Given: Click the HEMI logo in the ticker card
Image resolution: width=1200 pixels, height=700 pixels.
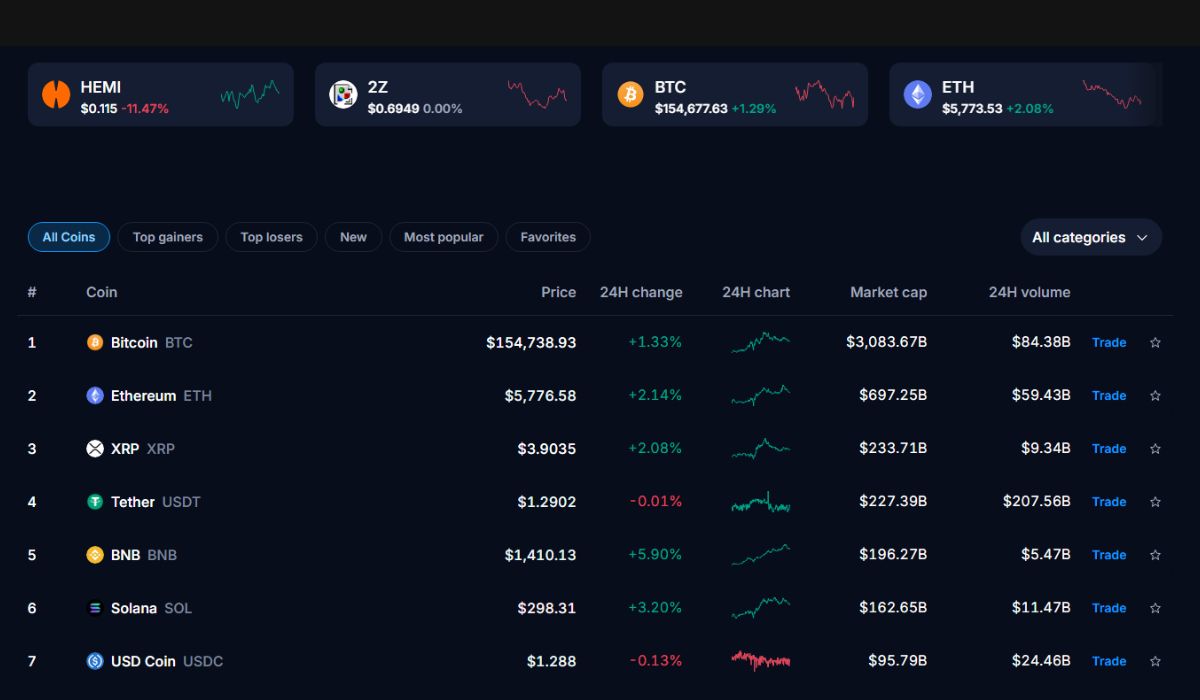Looking at the screenshot, I should tap(55, 95).
